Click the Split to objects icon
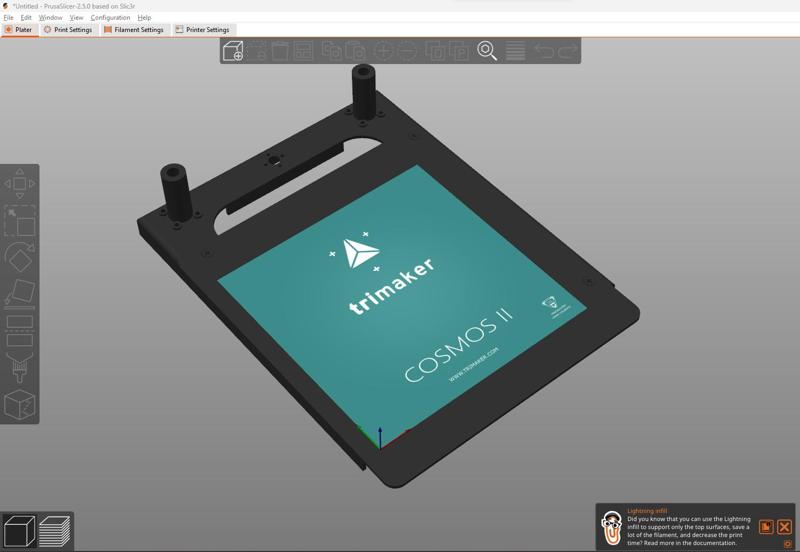This screenshot has width=800, height=552. click(435, 51)
